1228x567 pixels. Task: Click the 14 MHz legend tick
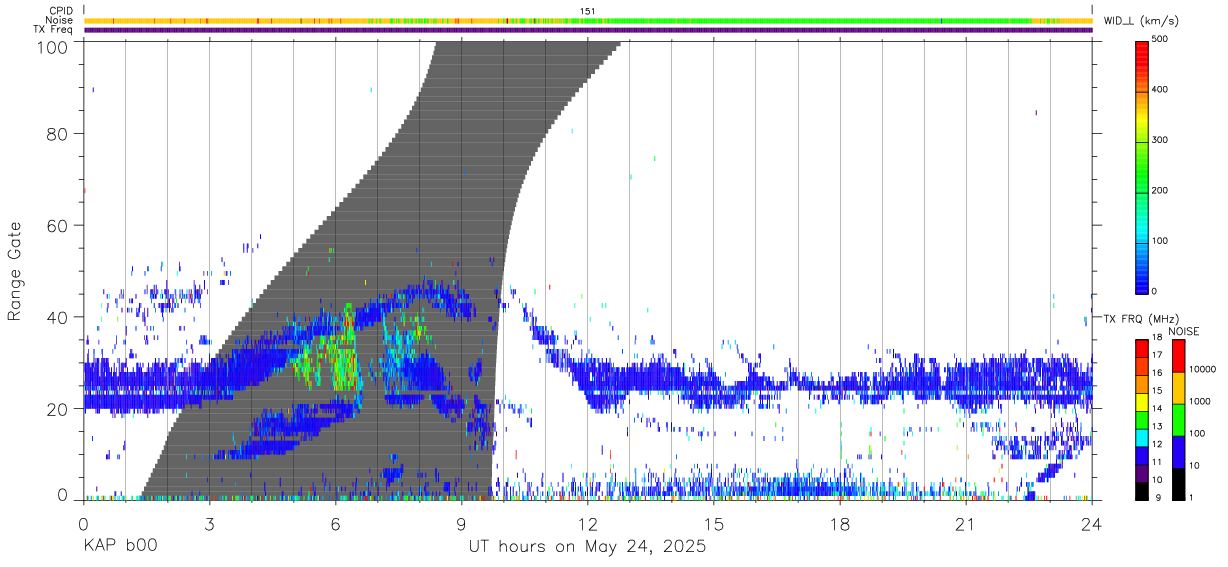[x=1159, y=410]
